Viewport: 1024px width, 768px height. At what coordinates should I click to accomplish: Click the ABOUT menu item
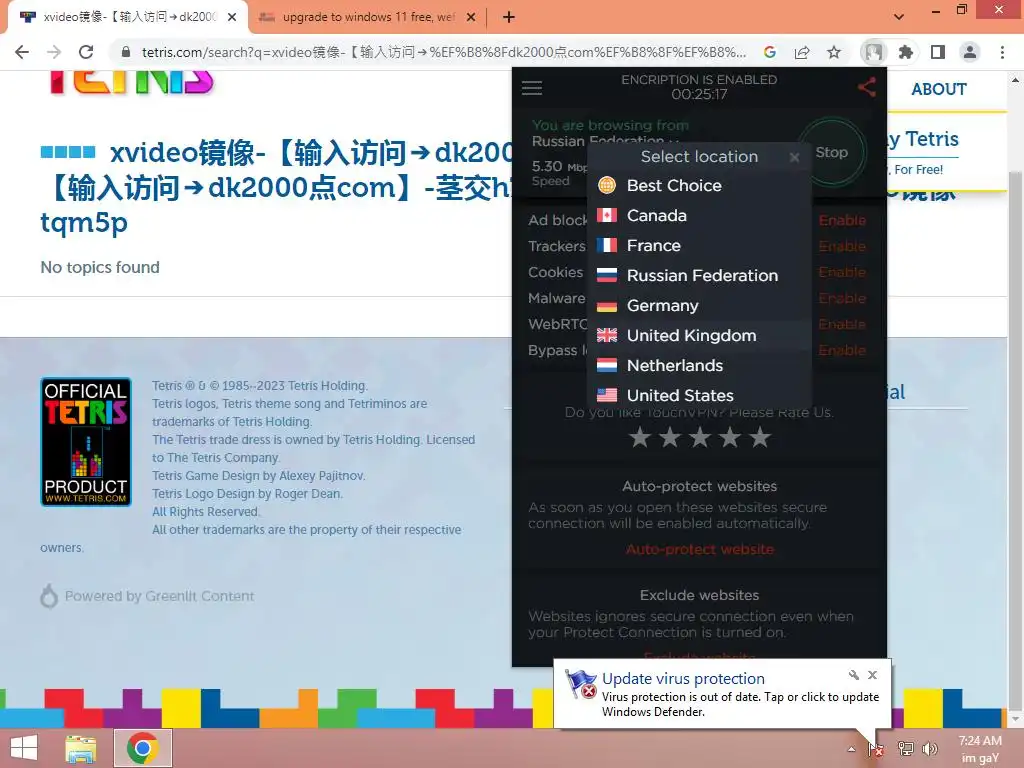click(x=939, y=89)
